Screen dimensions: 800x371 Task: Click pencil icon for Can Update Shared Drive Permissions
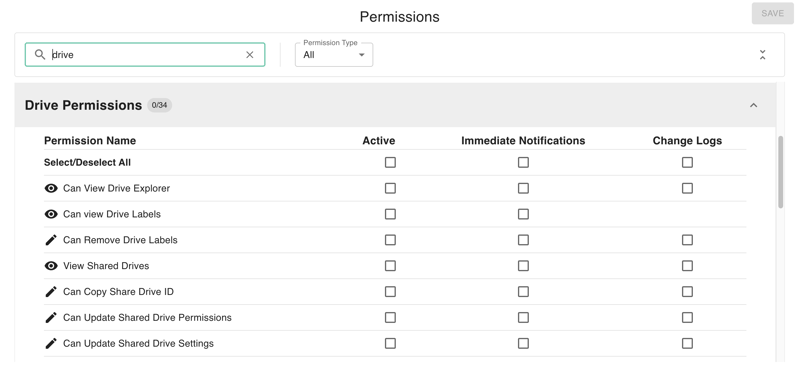[51, 317]
